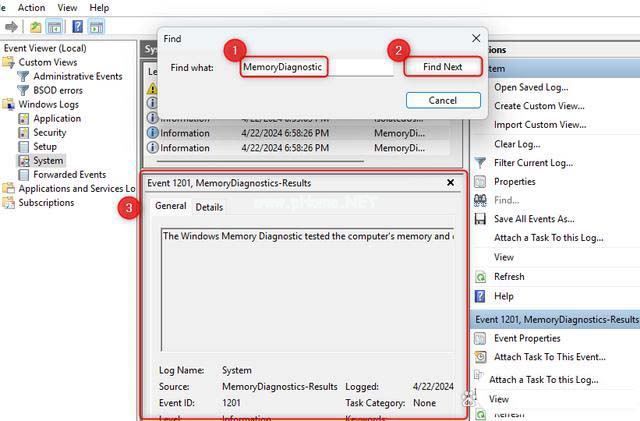Screen dimensions: 640x421
Task: Click the Security log icon
Action: [x=24, y=133]
